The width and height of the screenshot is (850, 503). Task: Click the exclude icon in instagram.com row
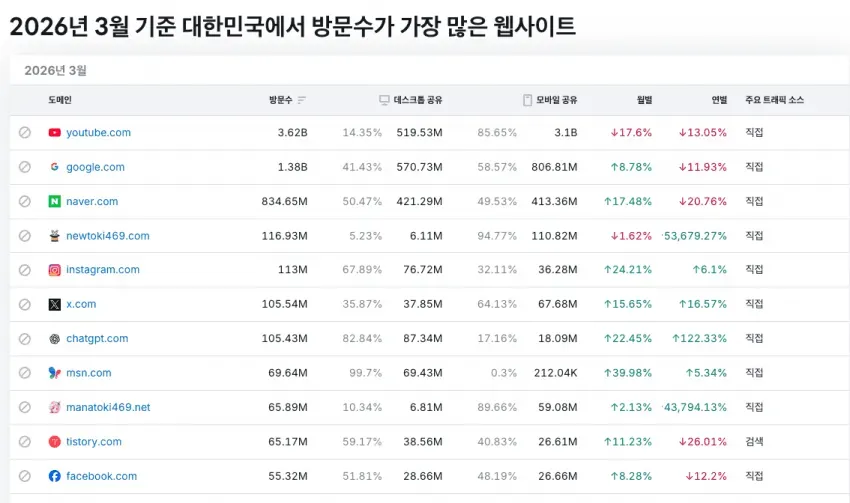coord(24,269)
